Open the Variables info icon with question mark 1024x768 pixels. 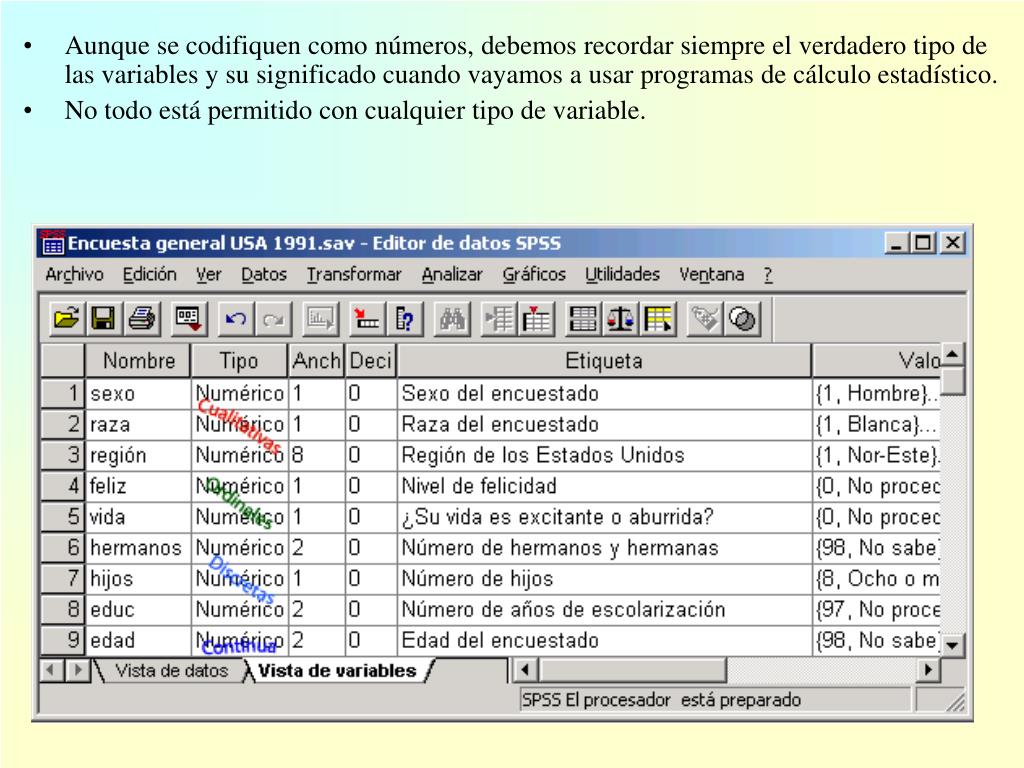coord(404,319)
